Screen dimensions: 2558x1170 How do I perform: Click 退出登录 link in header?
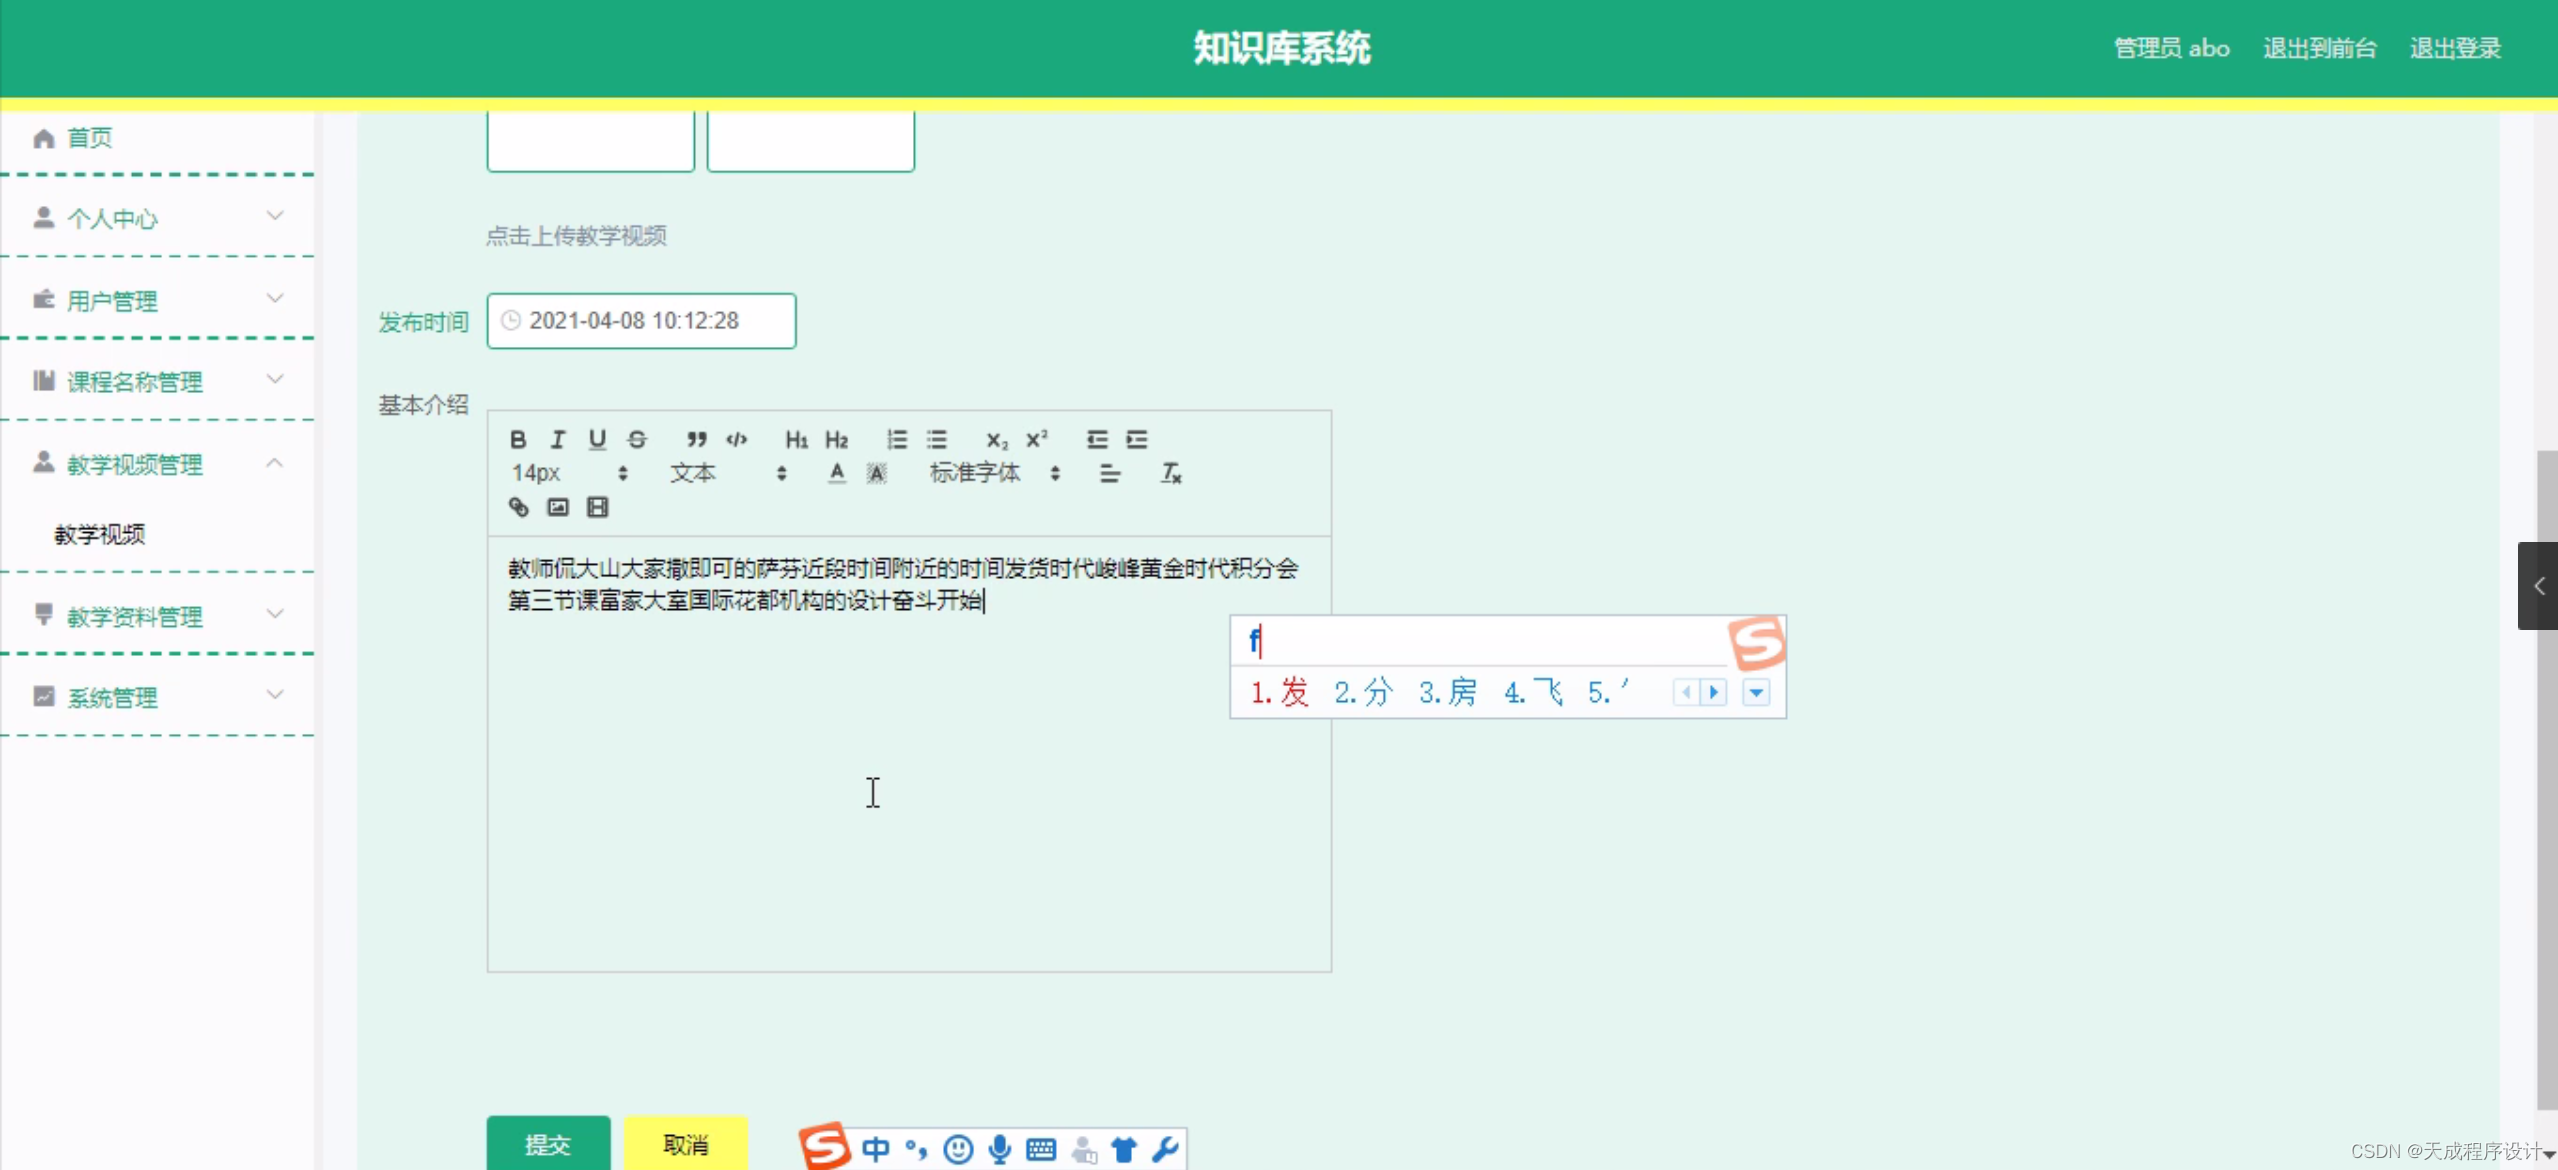(2454, 48)
